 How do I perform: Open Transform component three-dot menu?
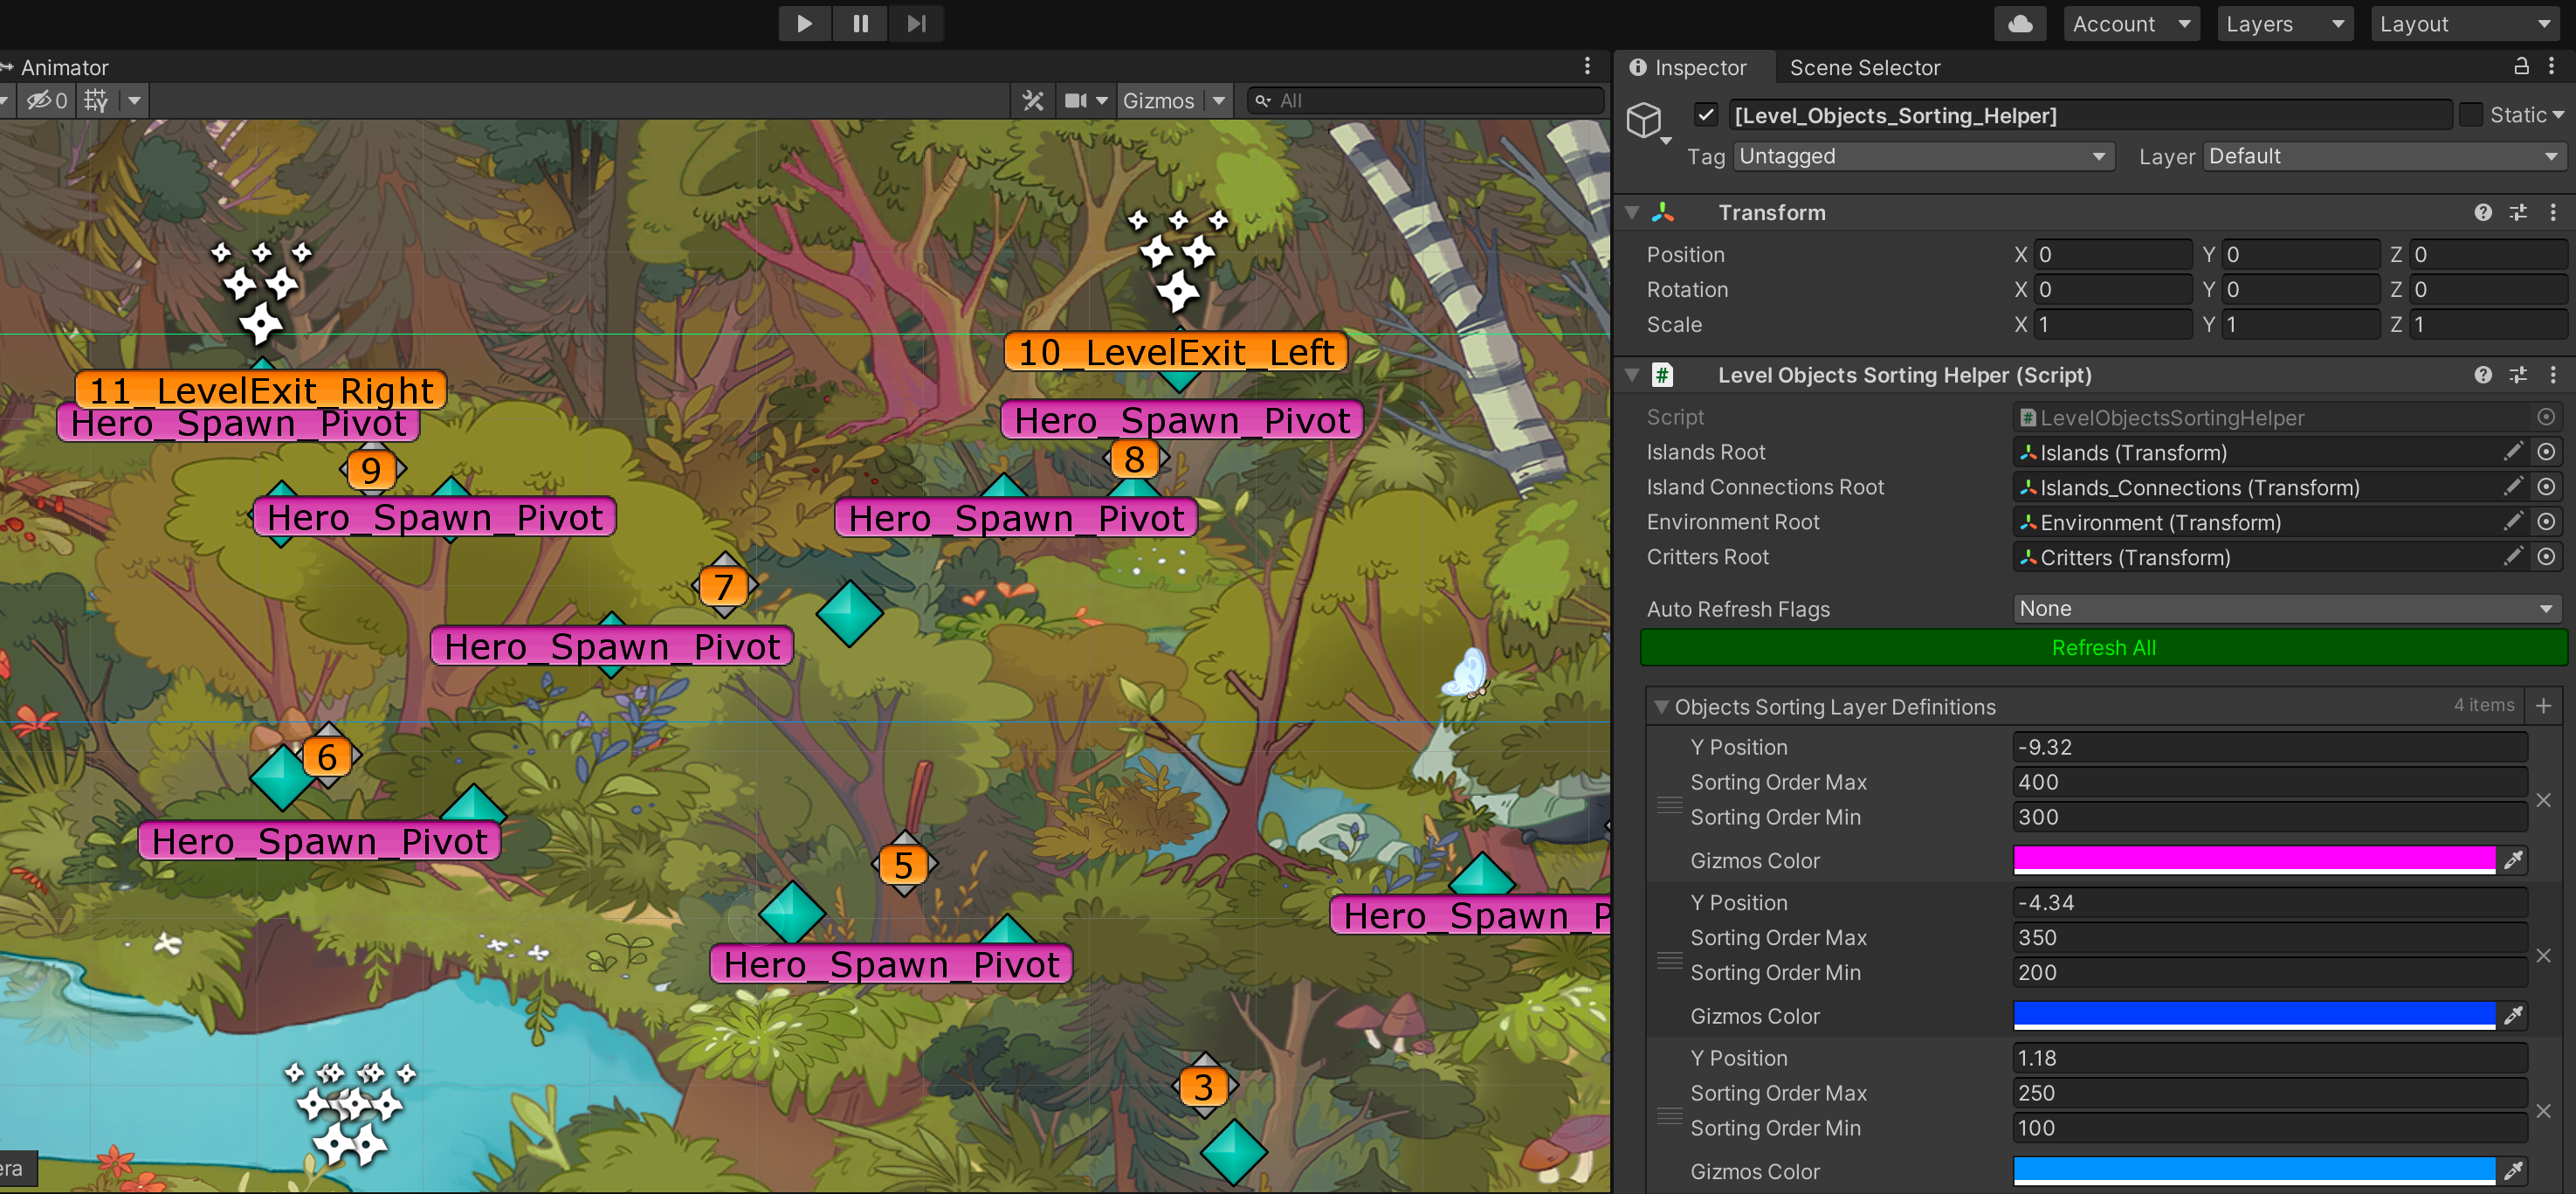(x=2553, y=212)
